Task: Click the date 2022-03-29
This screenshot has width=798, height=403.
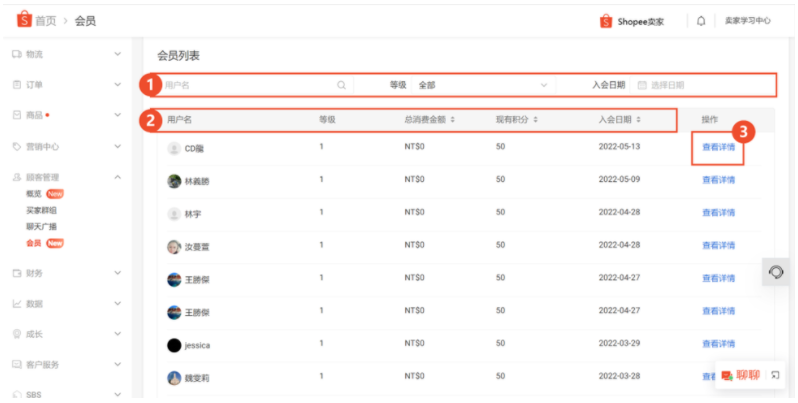Action: click(619, 343)
